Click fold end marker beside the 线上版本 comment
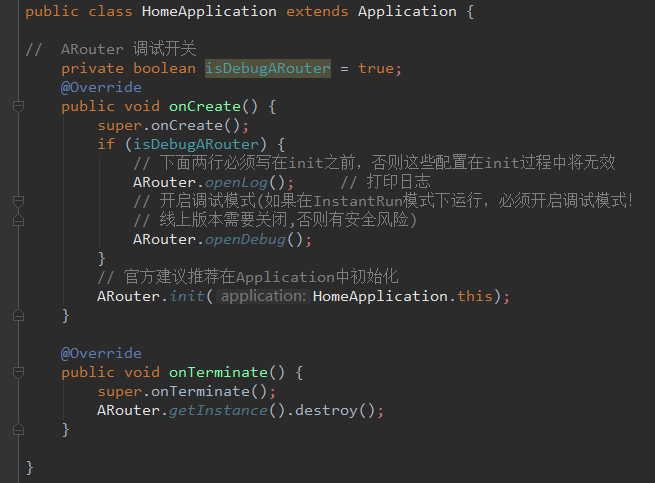The width and height of the screenshot is (655, 483). click(18, 220)
